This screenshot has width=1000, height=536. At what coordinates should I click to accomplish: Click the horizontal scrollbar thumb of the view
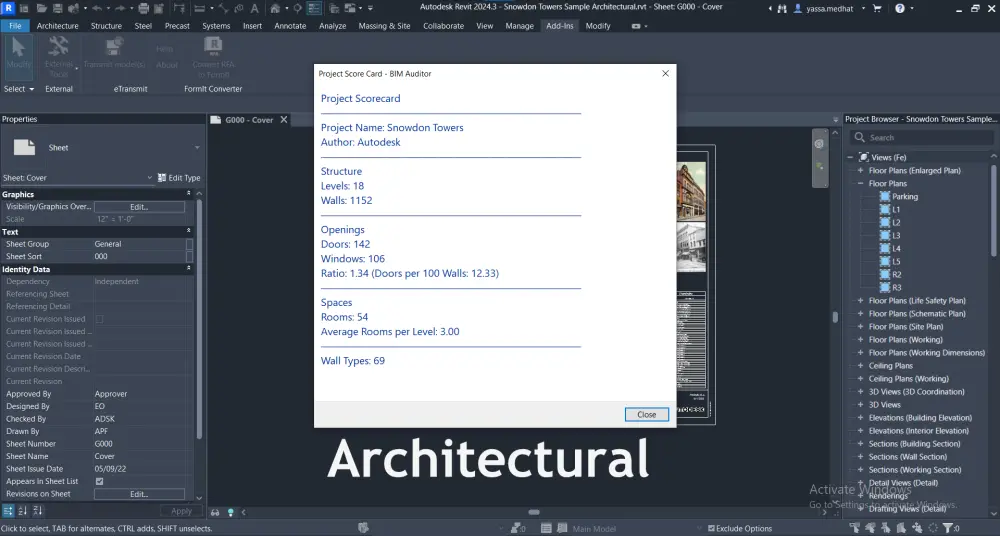[534, 512]
